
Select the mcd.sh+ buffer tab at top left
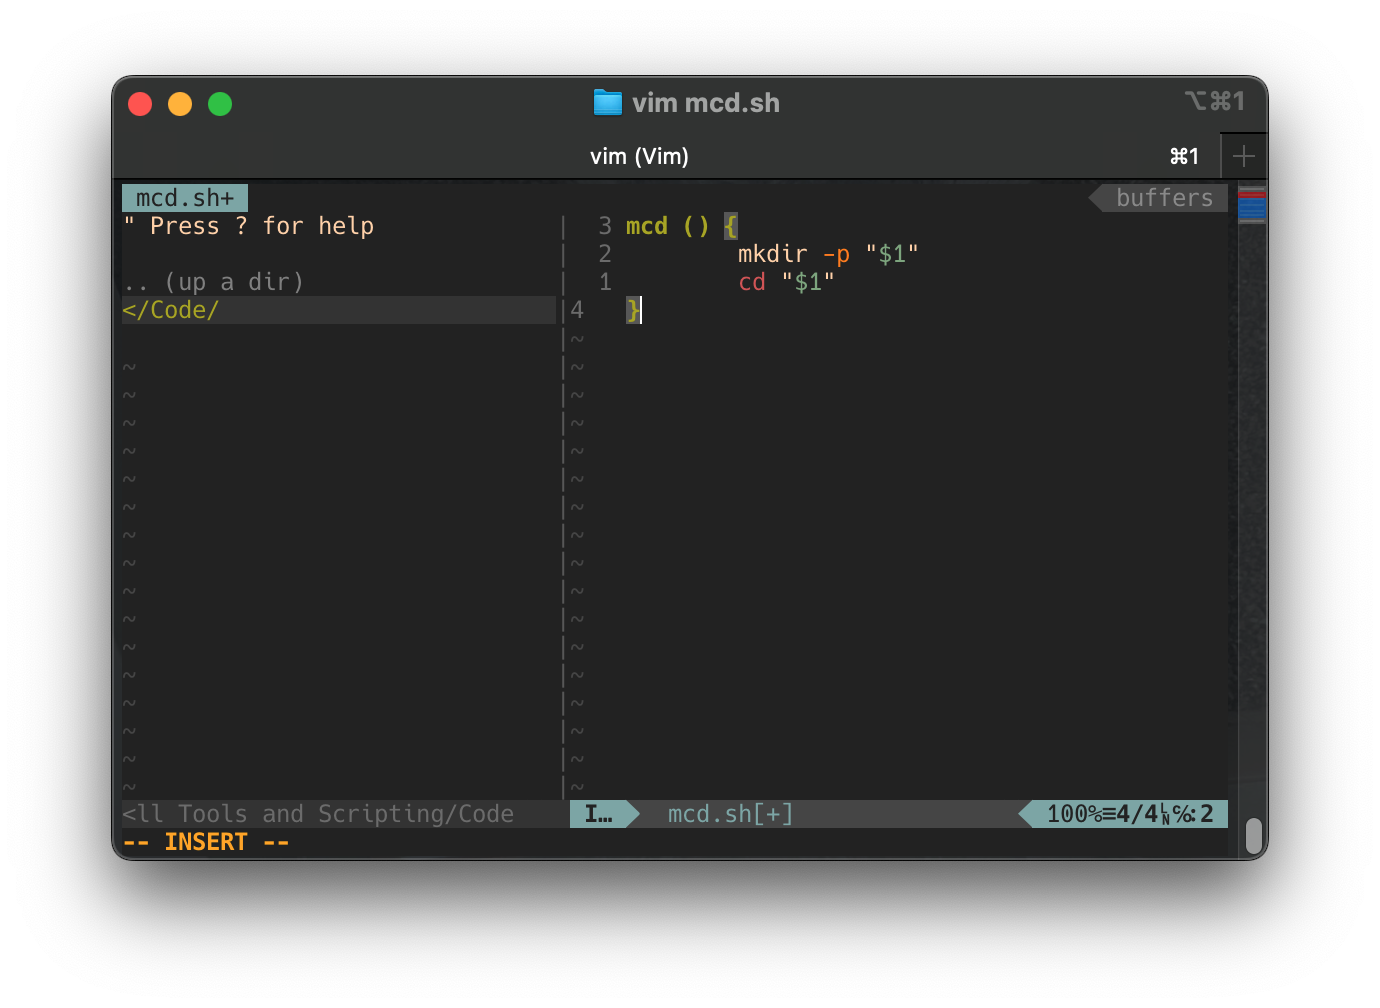tap(184, 197)
